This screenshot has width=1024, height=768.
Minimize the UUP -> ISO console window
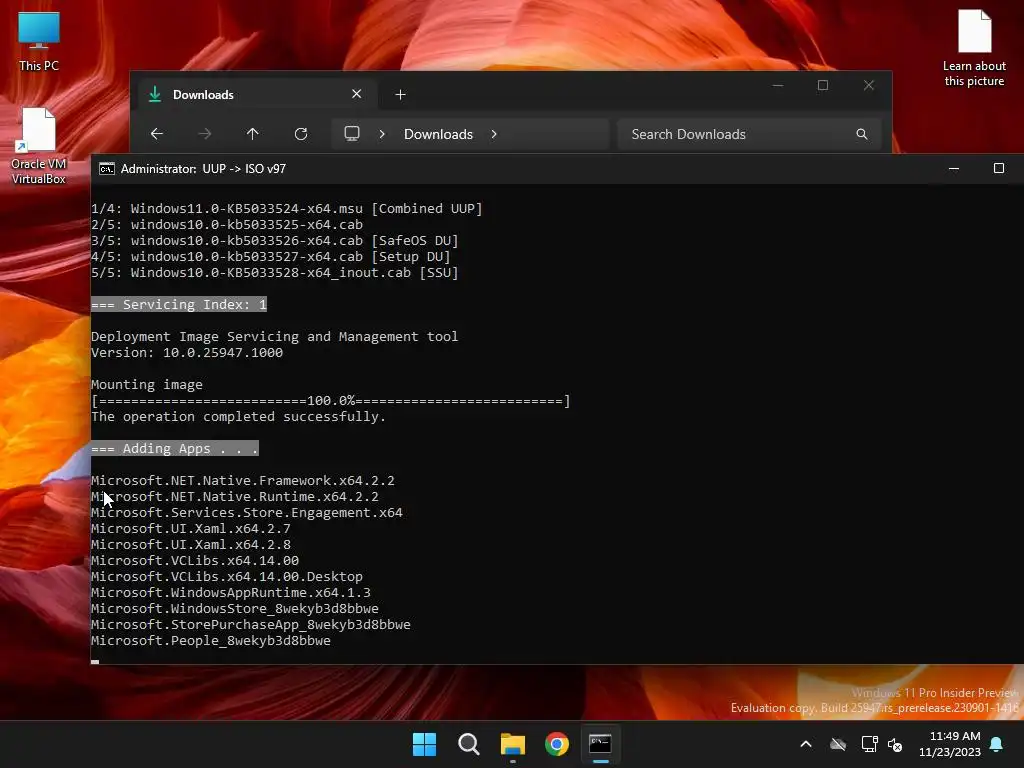click(953, 168)
